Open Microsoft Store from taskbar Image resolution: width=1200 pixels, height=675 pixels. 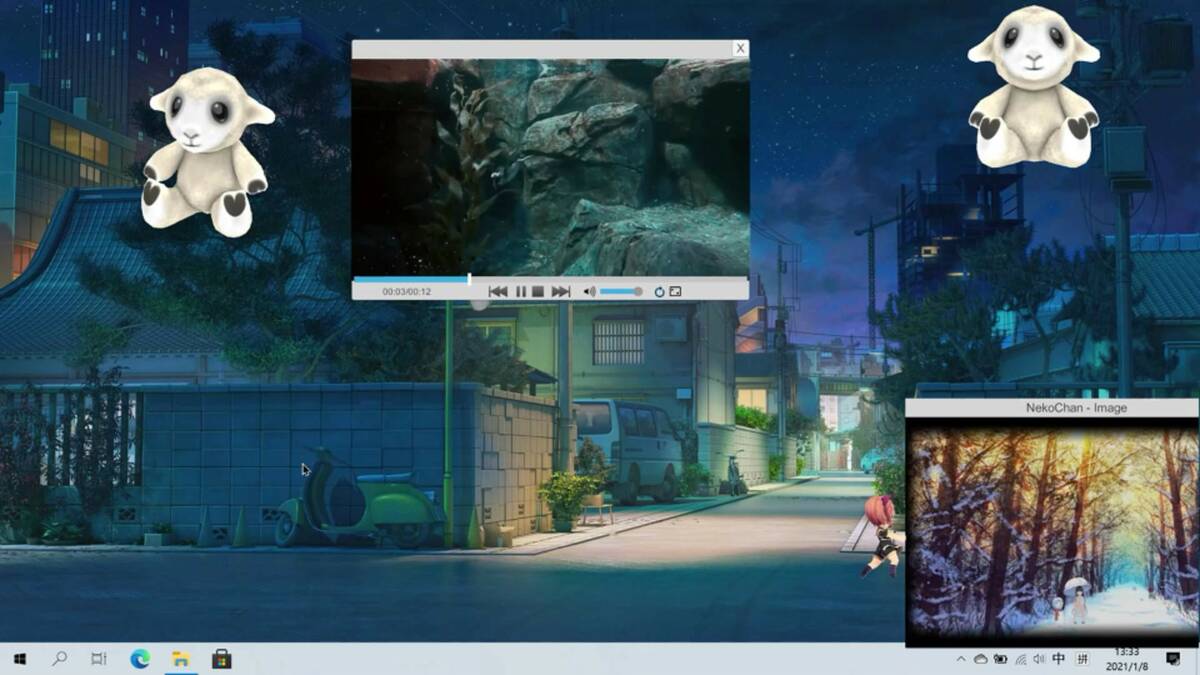click(222, 659)
